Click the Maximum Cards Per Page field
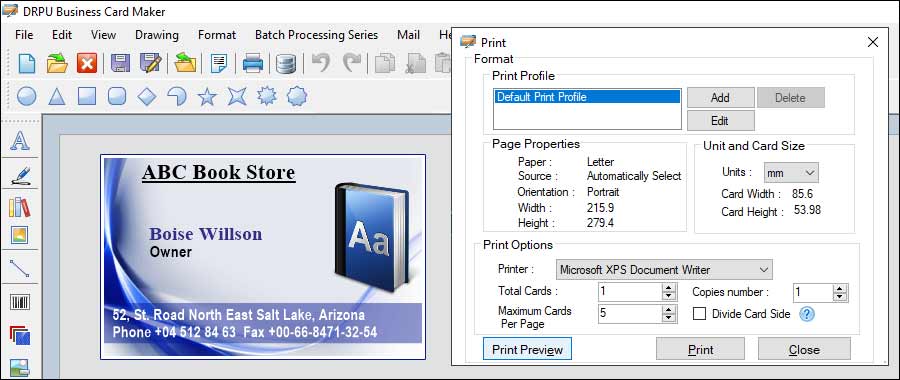Viewport: 900px width, 380px height. click(x=630, y=313)
